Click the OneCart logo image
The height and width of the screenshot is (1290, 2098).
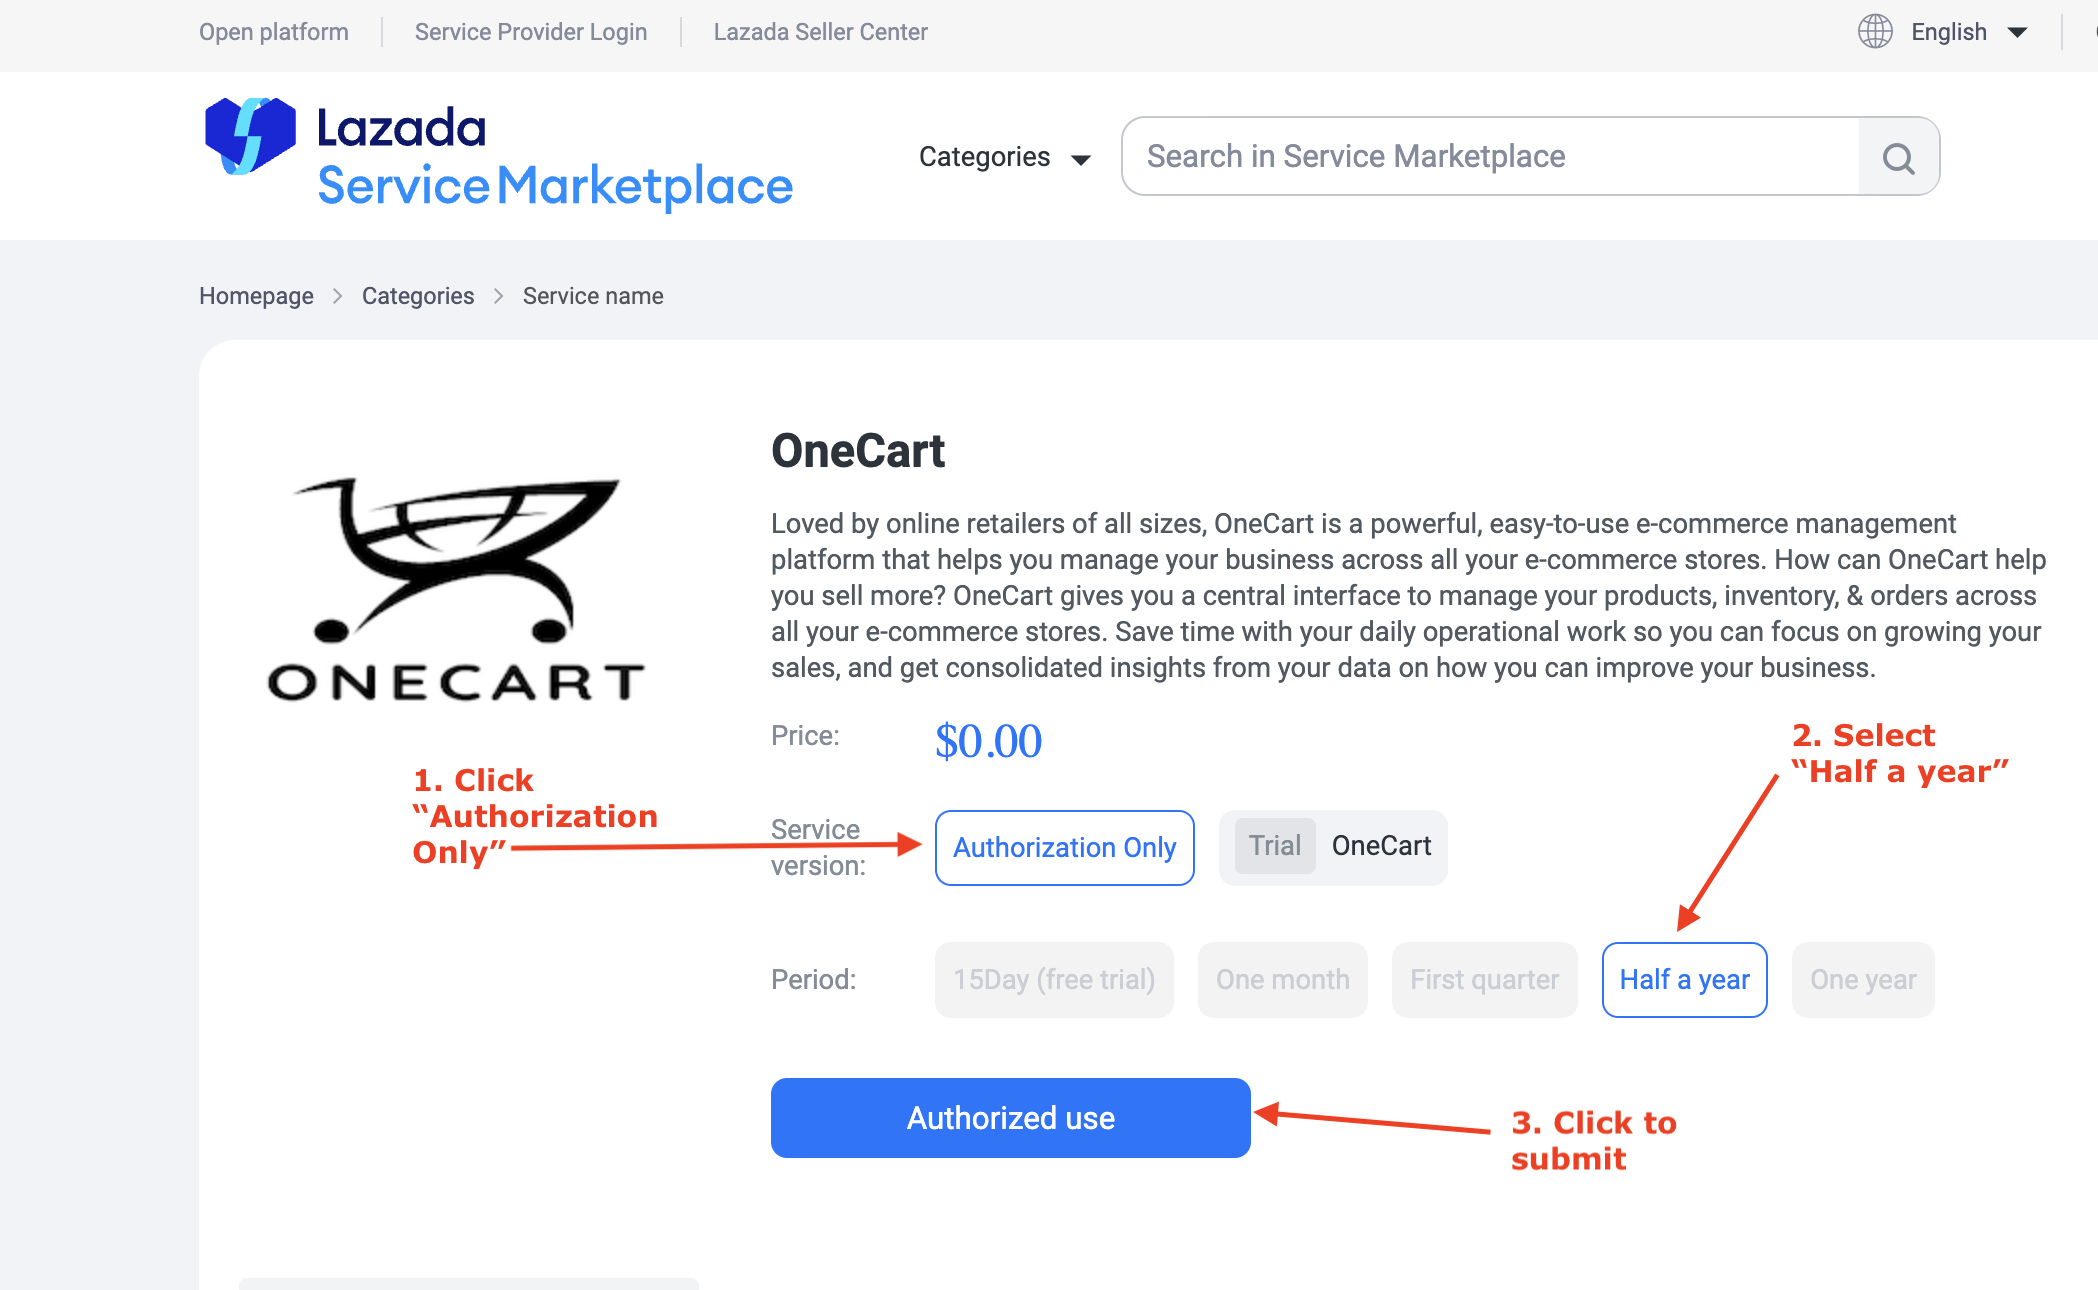point(456,589)
